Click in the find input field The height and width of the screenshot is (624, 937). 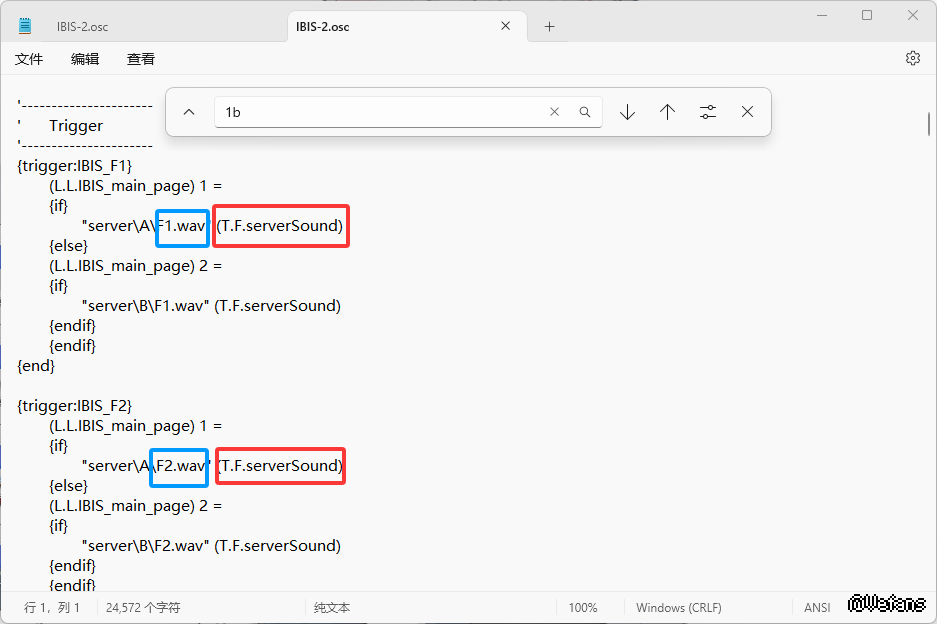pyautogui.click(x=380, y=113)
